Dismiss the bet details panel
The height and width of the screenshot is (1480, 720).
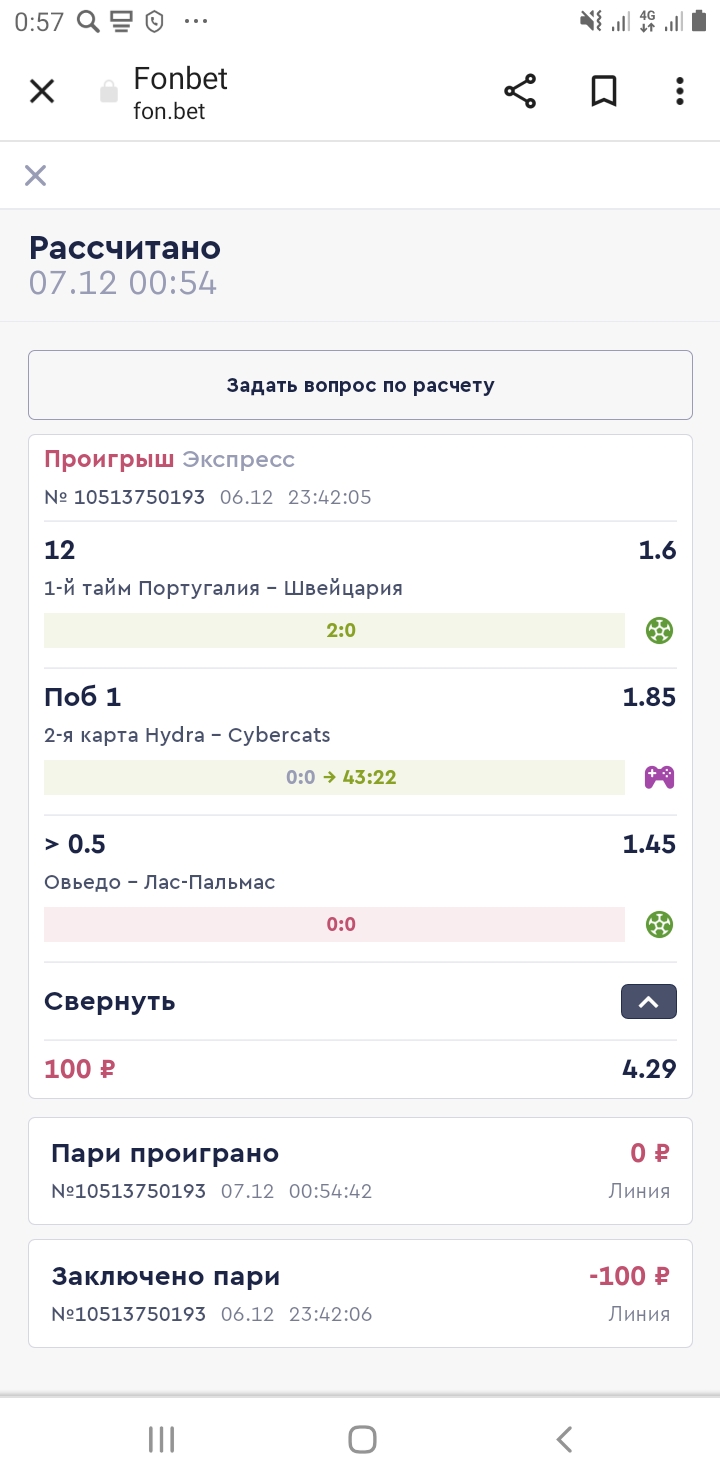click(36, 176)
